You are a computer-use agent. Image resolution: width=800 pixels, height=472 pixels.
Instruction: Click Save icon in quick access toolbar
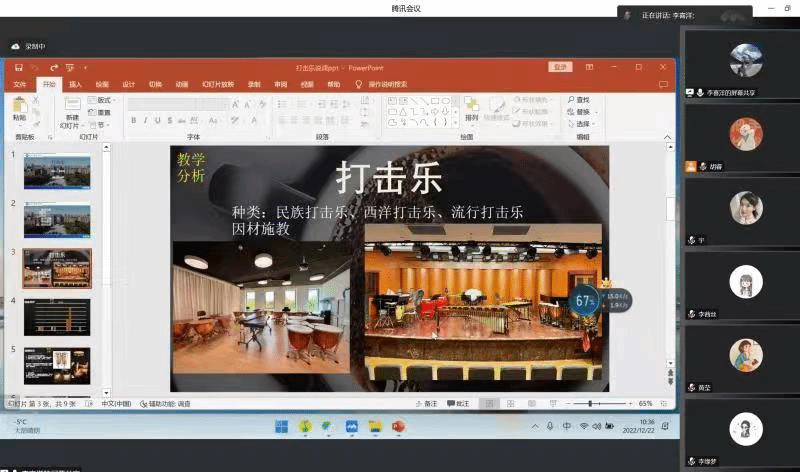pos(20,67)
